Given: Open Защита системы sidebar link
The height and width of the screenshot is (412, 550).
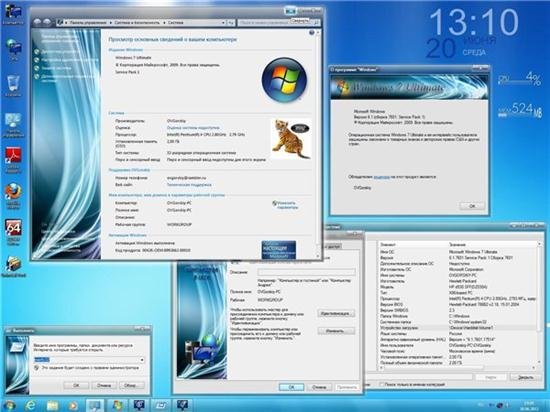Looking at the screenshot, I should pyautogui.click(x=57, y=68).
